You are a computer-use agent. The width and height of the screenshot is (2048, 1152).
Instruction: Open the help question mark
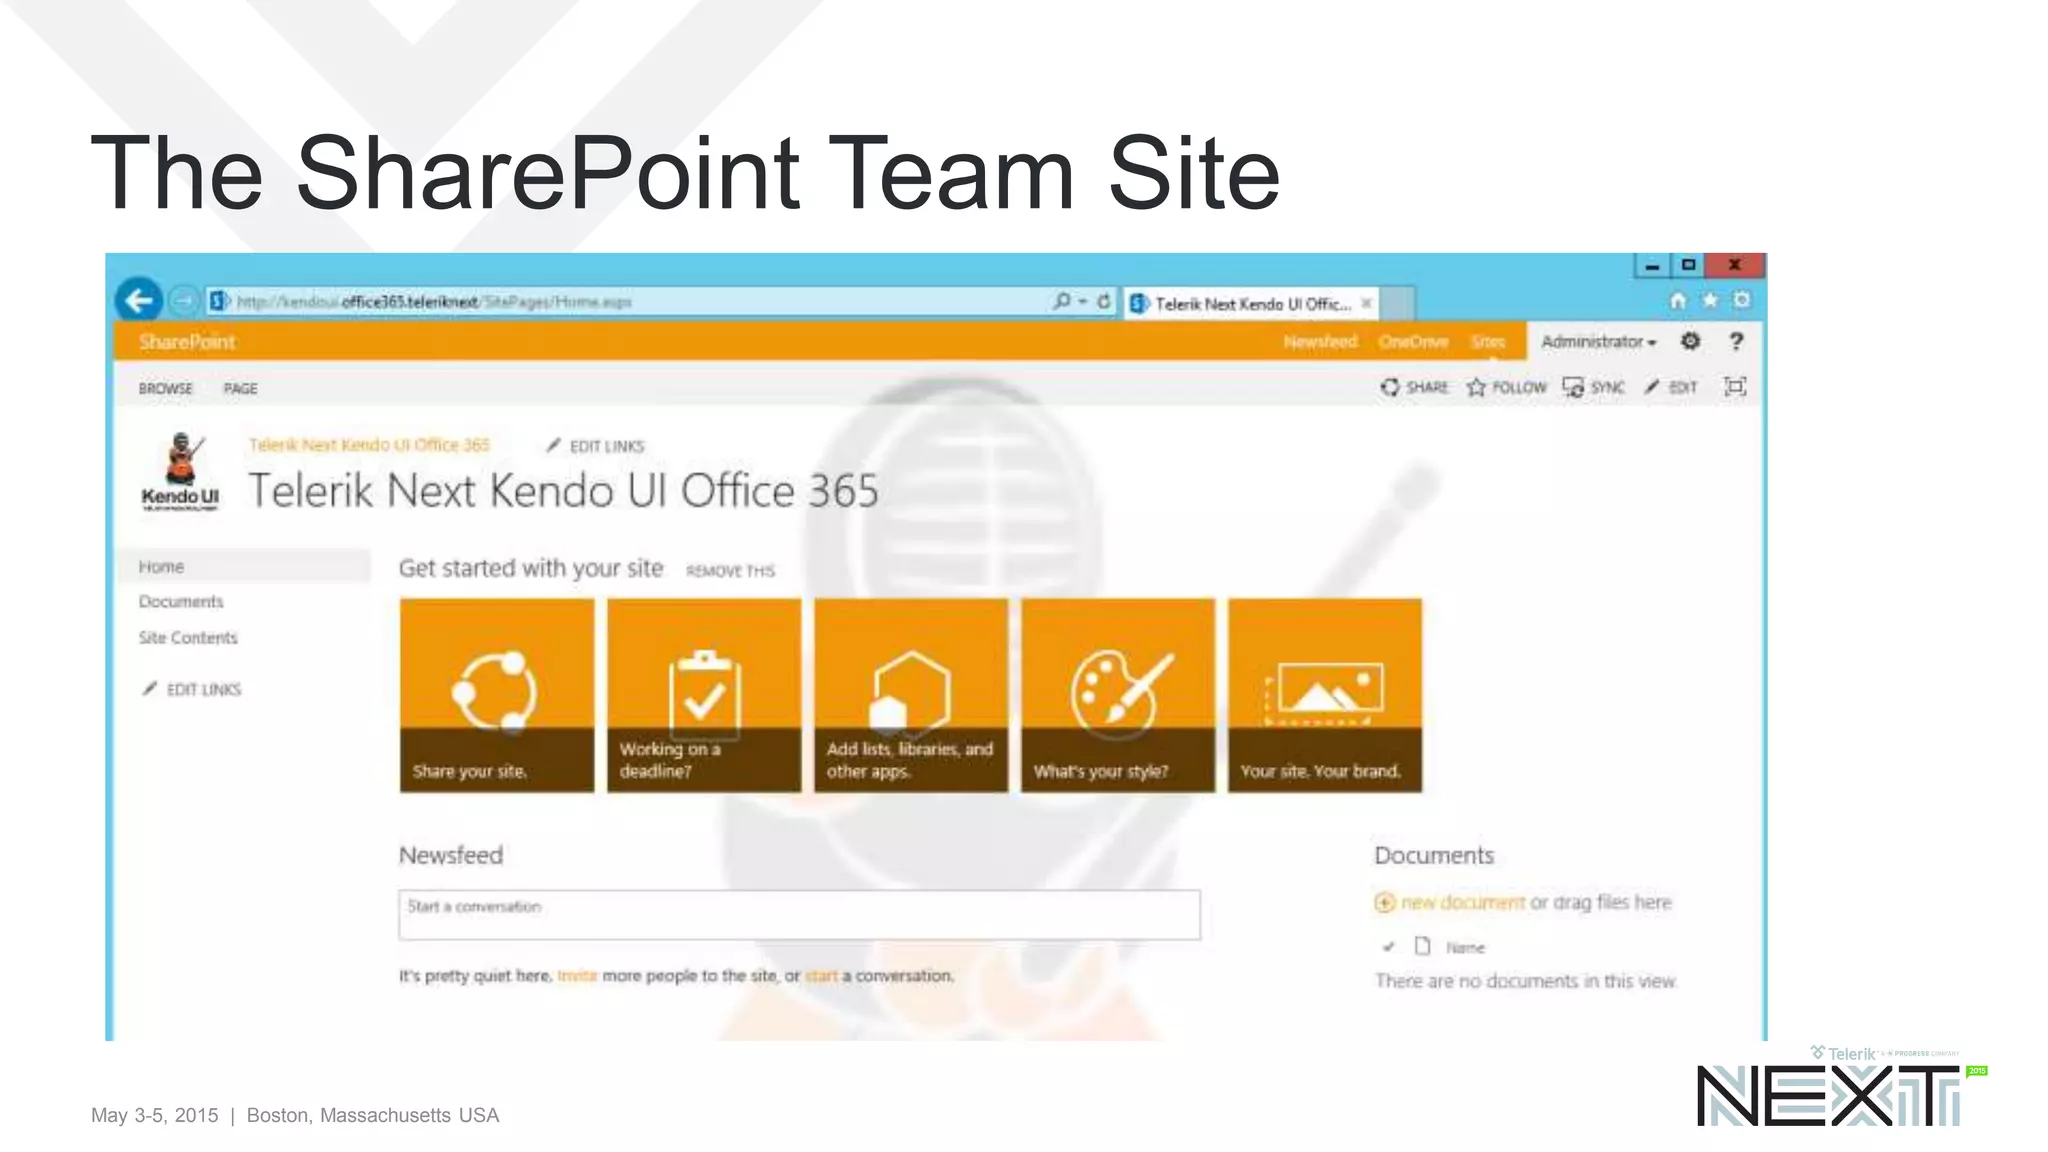coord(1736,341)
